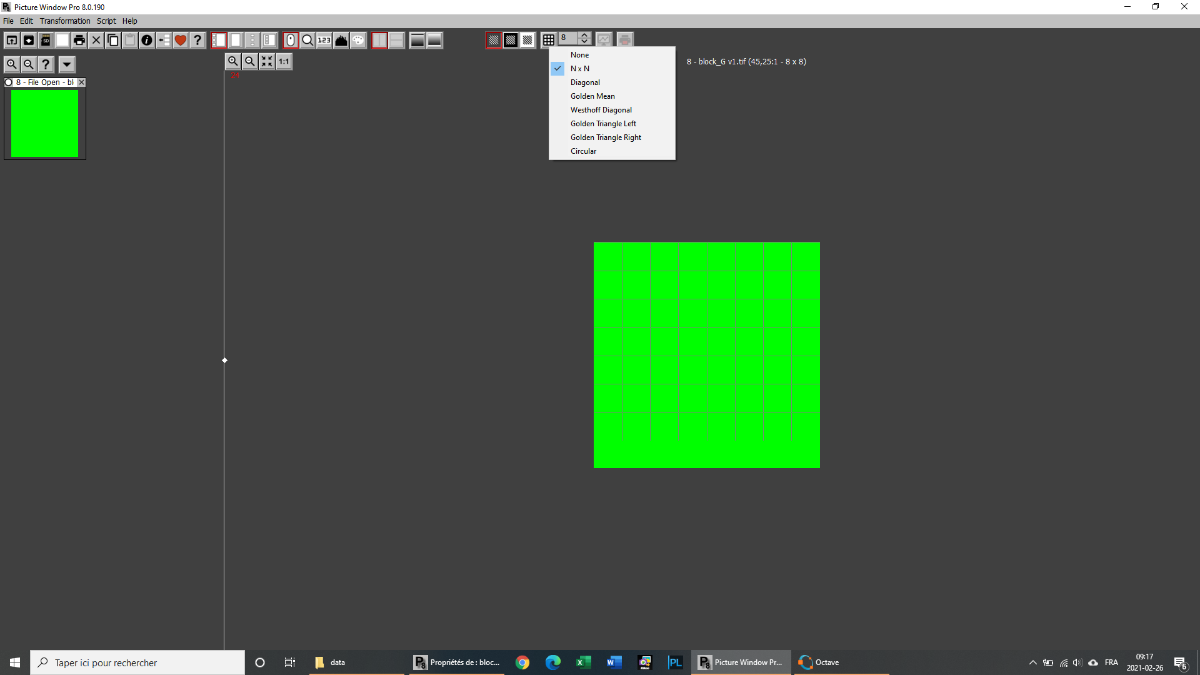The image size is (1200, 675).
Task: Click the 1:1 zoom button
Action: click(x=284, y=61)
